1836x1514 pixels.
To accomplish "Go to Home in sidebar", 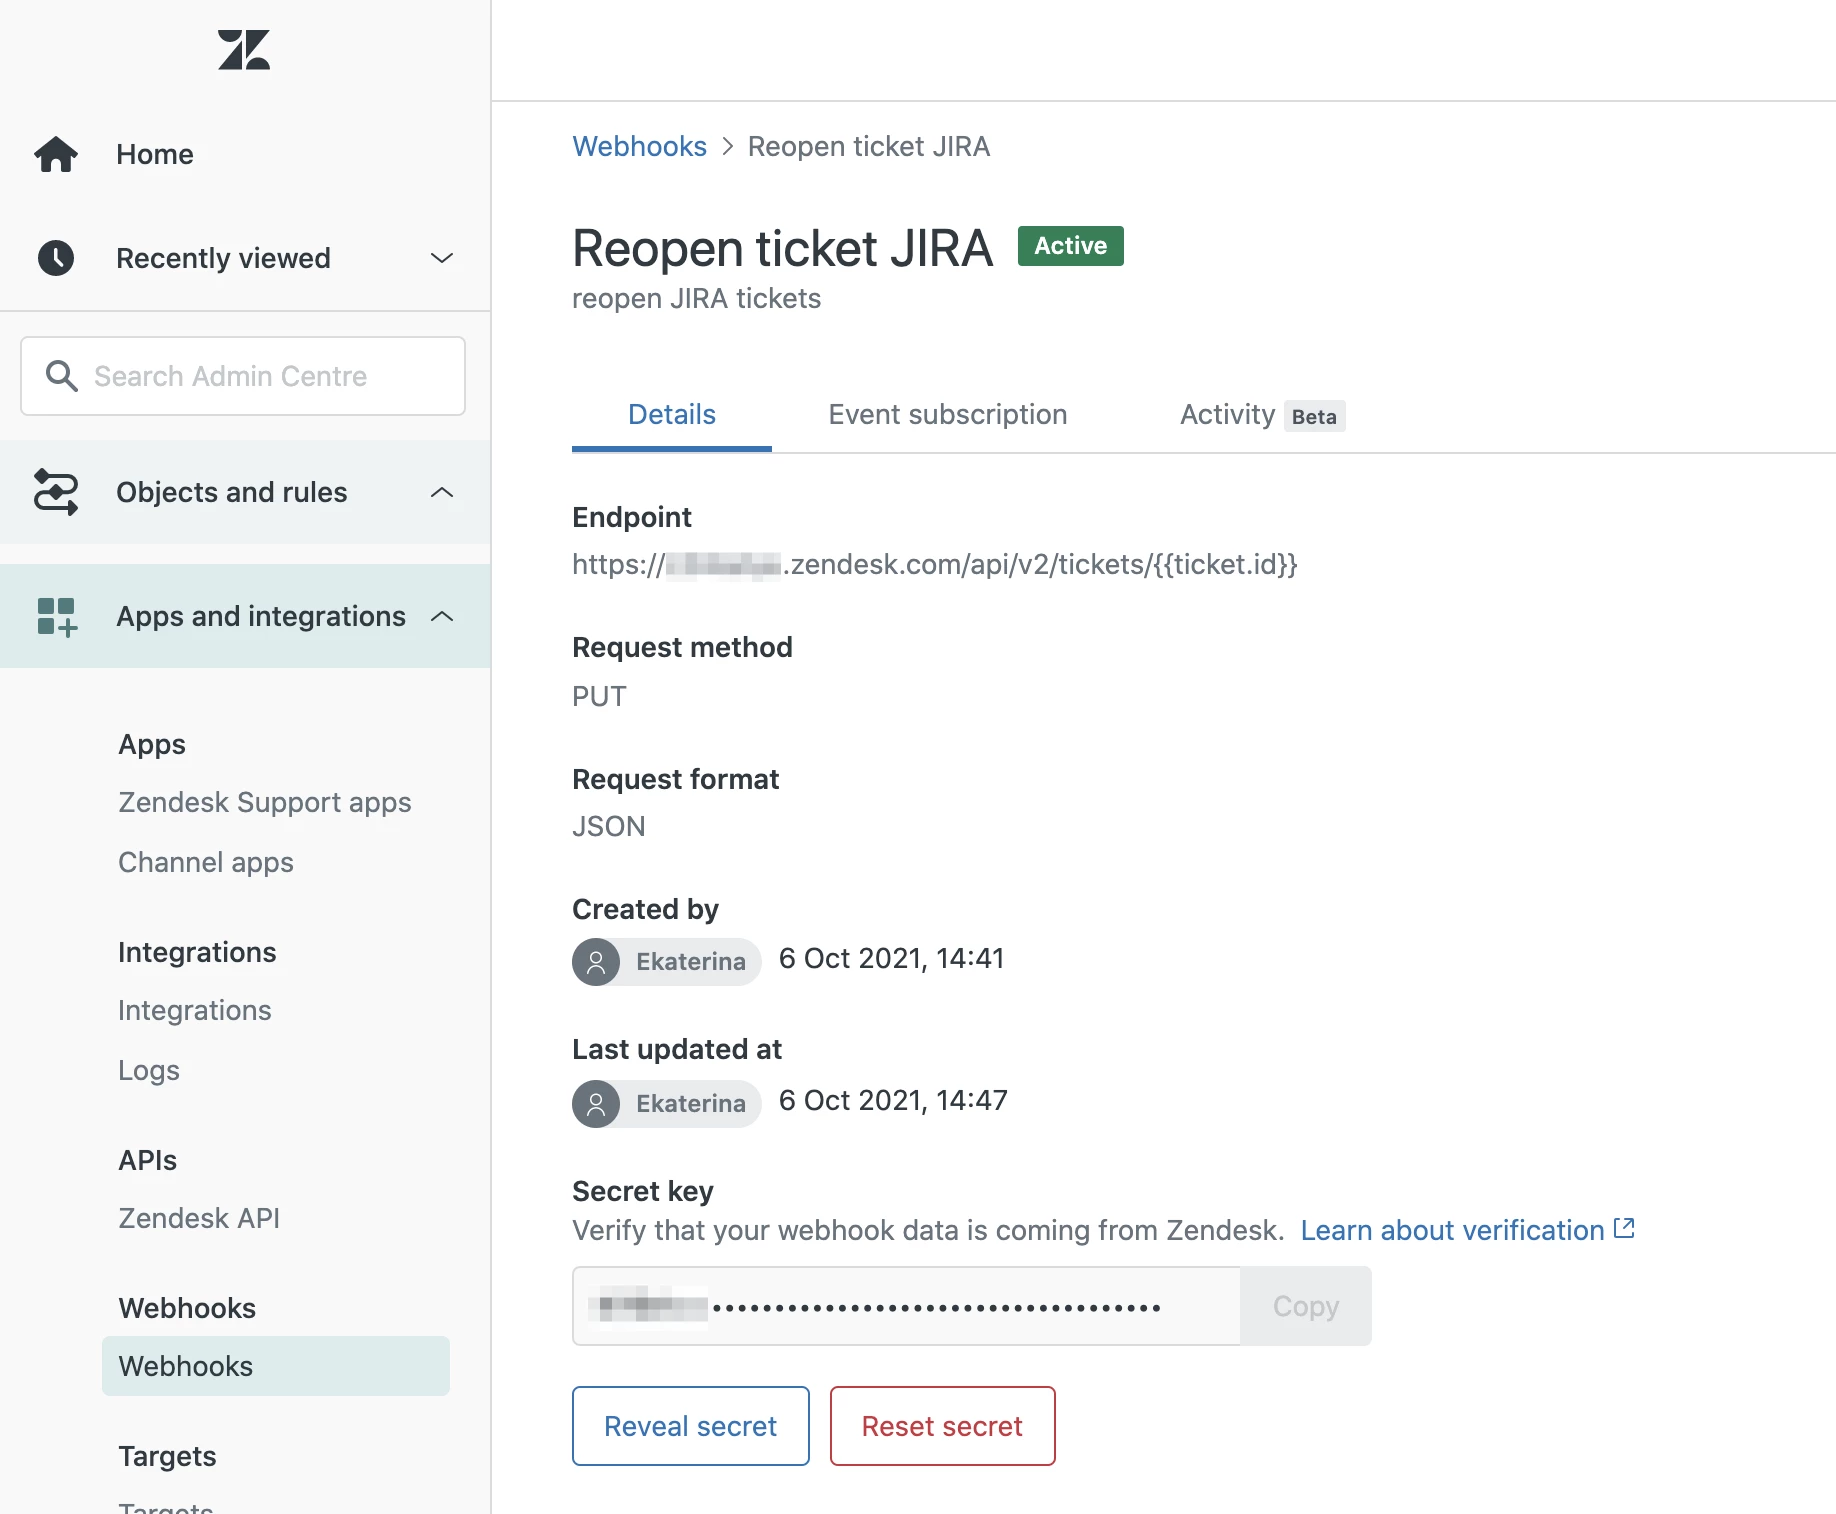I will 155,154.
